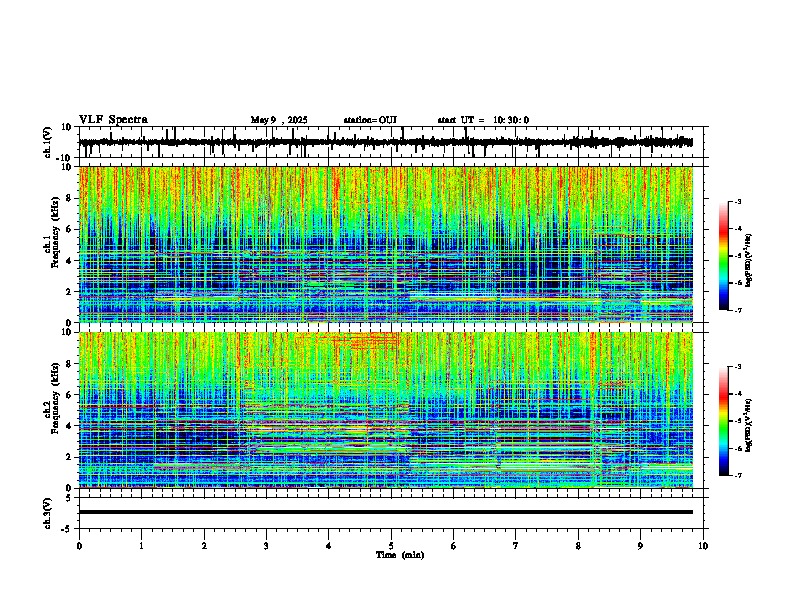Click time axis tick label "1"
This screenshot has width=792, height=612.
141,546
